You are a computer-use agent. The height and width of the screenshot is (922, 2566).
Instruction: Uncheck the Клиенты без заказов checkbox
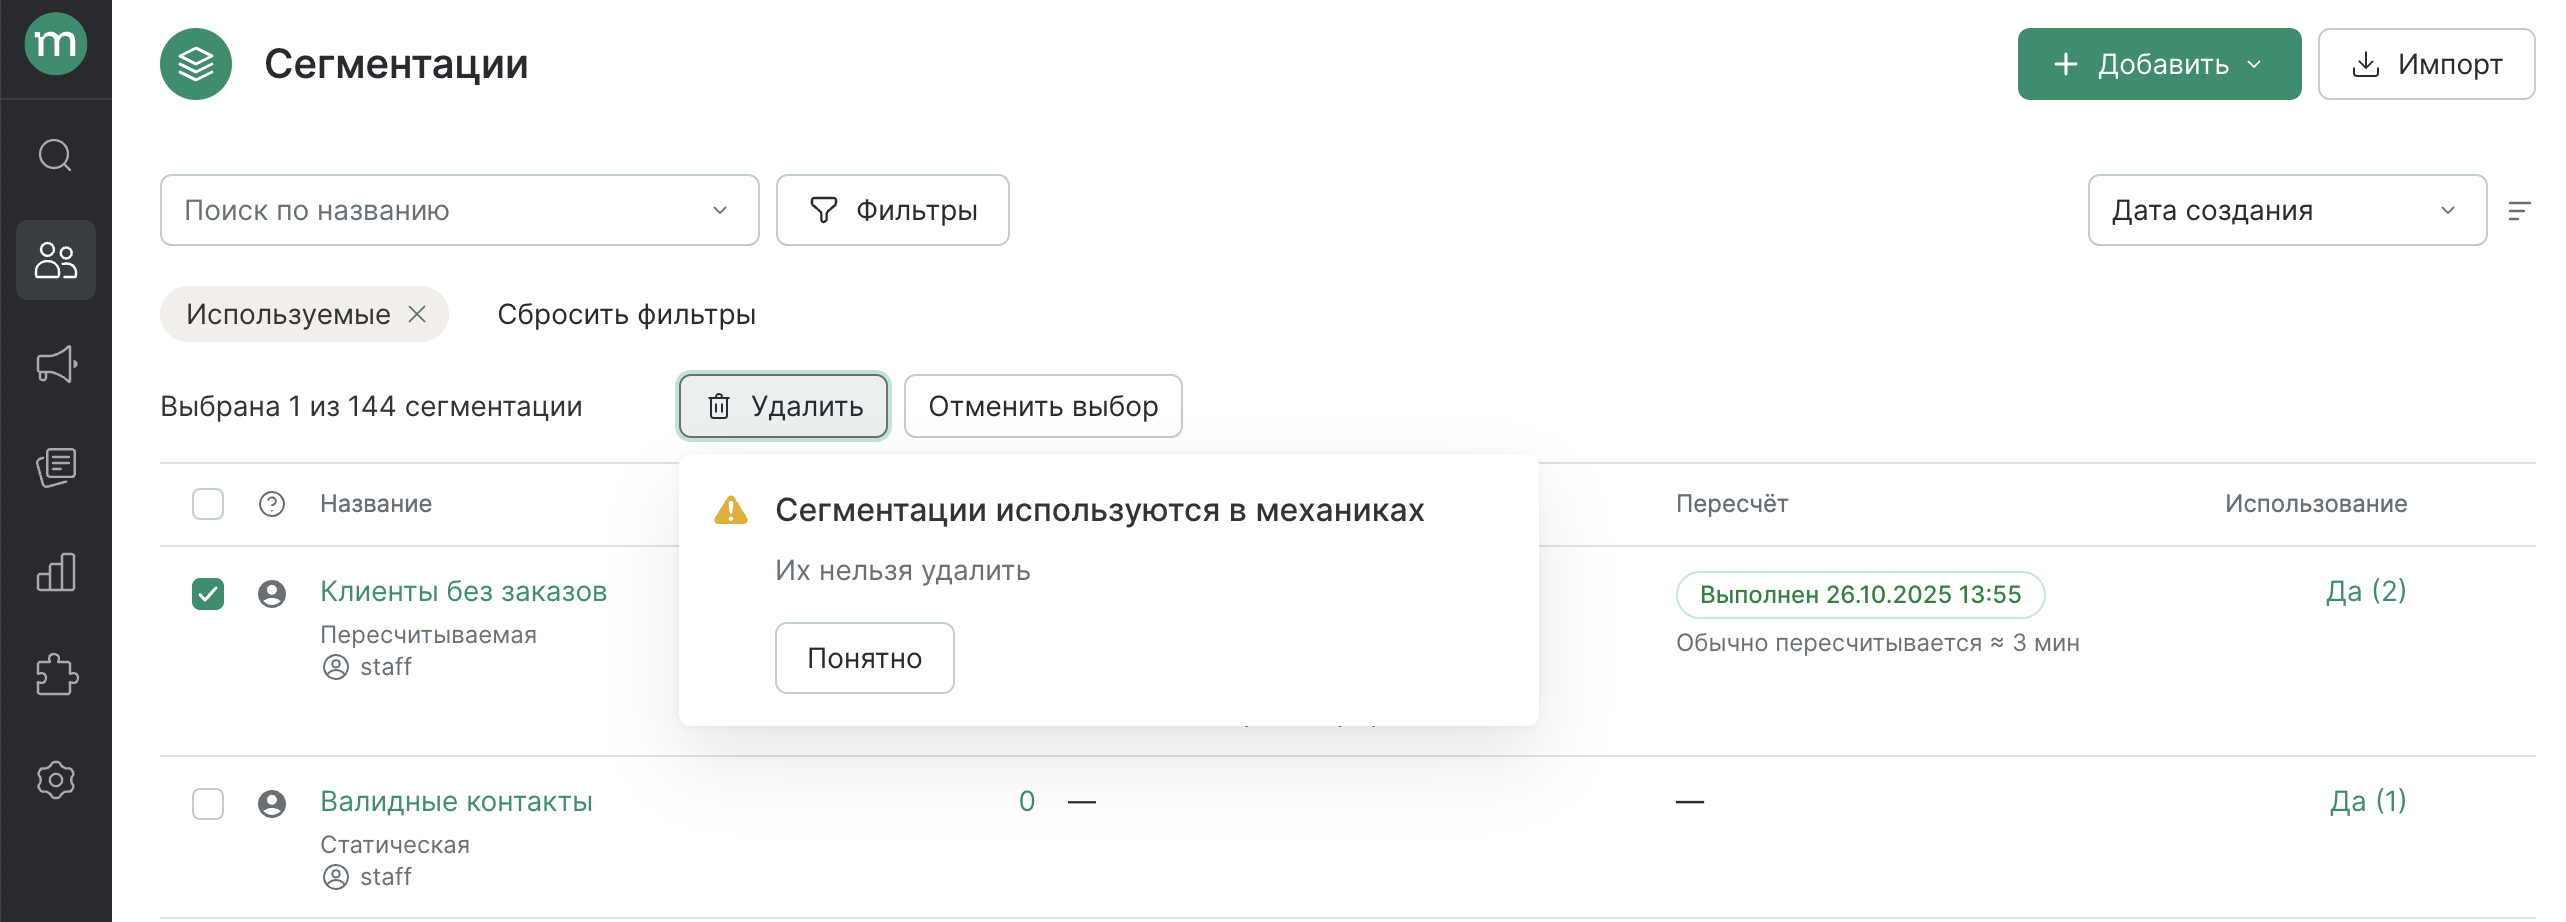[208, 594]
